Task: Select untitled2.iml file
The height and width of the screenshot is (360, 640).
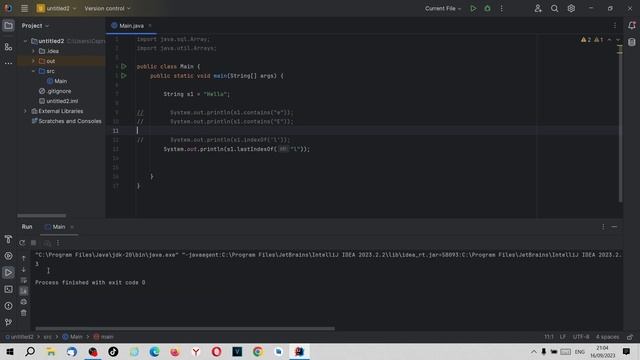Action: 58,101
